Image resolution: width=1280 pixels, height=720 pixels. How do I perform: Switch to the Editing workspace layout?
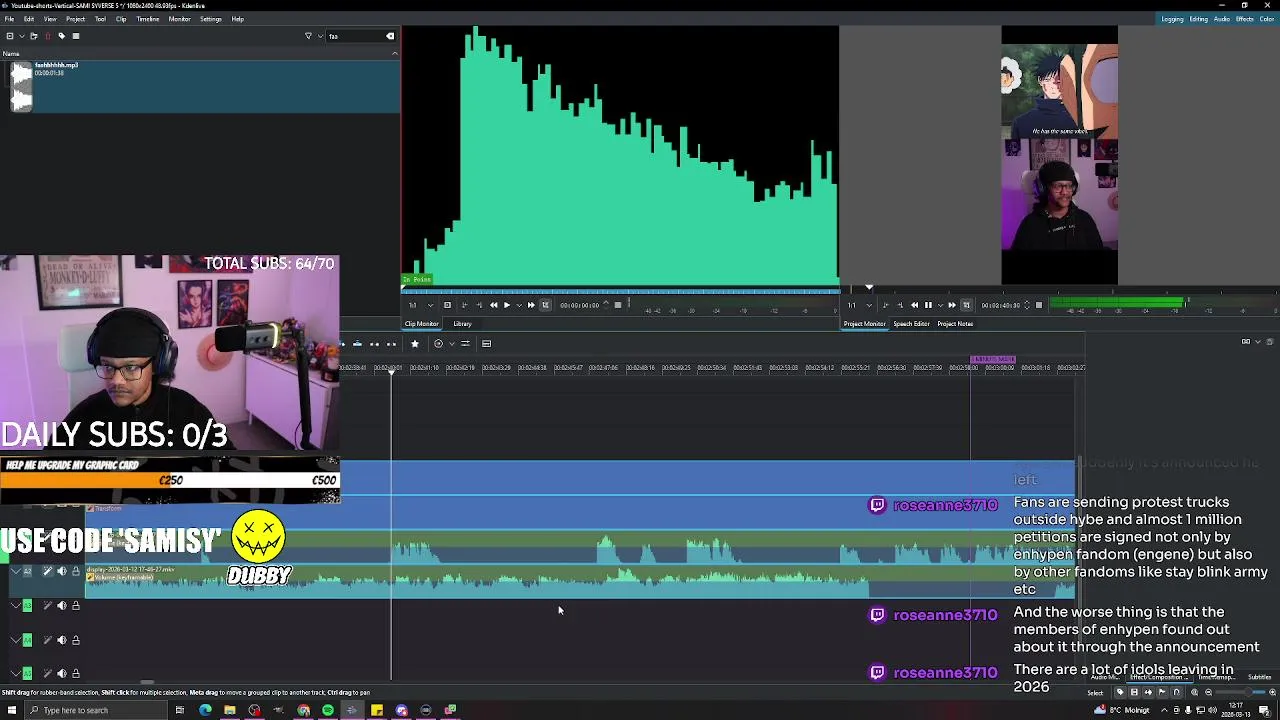[x=1198, y=19]
